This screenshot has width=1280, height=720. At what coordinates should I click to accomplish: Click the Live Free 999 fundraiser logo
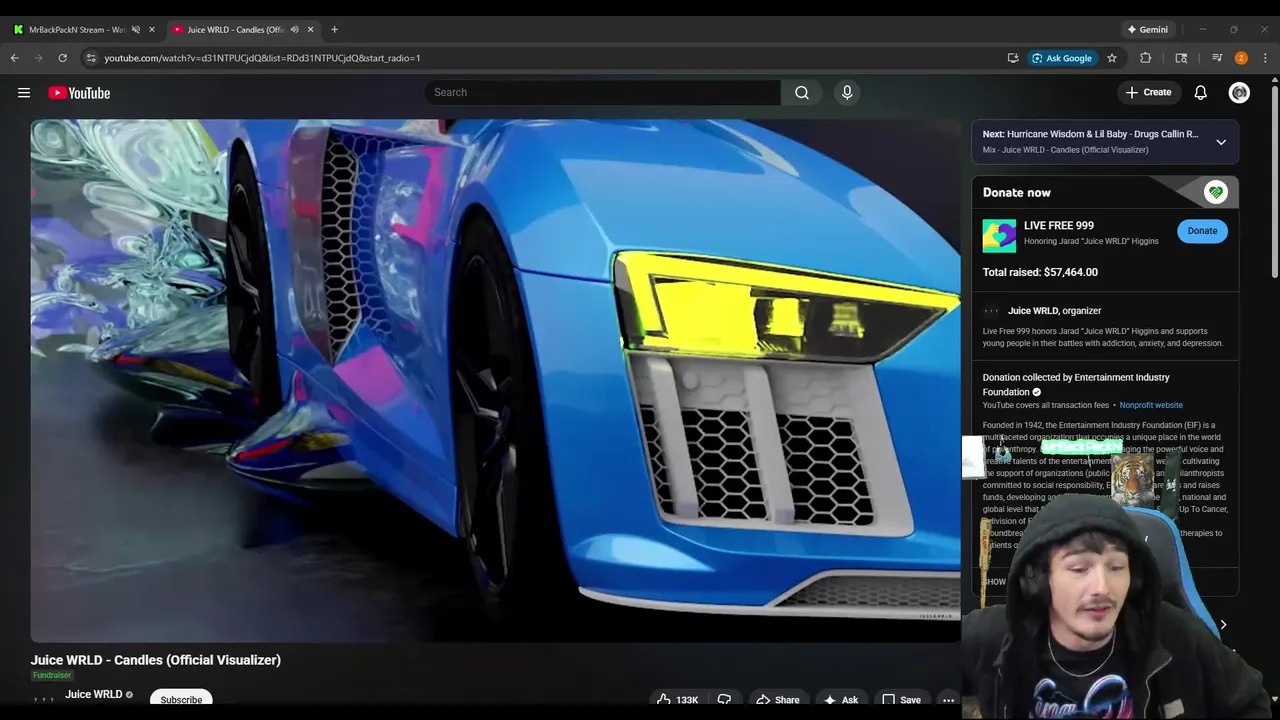click(999, 236)
